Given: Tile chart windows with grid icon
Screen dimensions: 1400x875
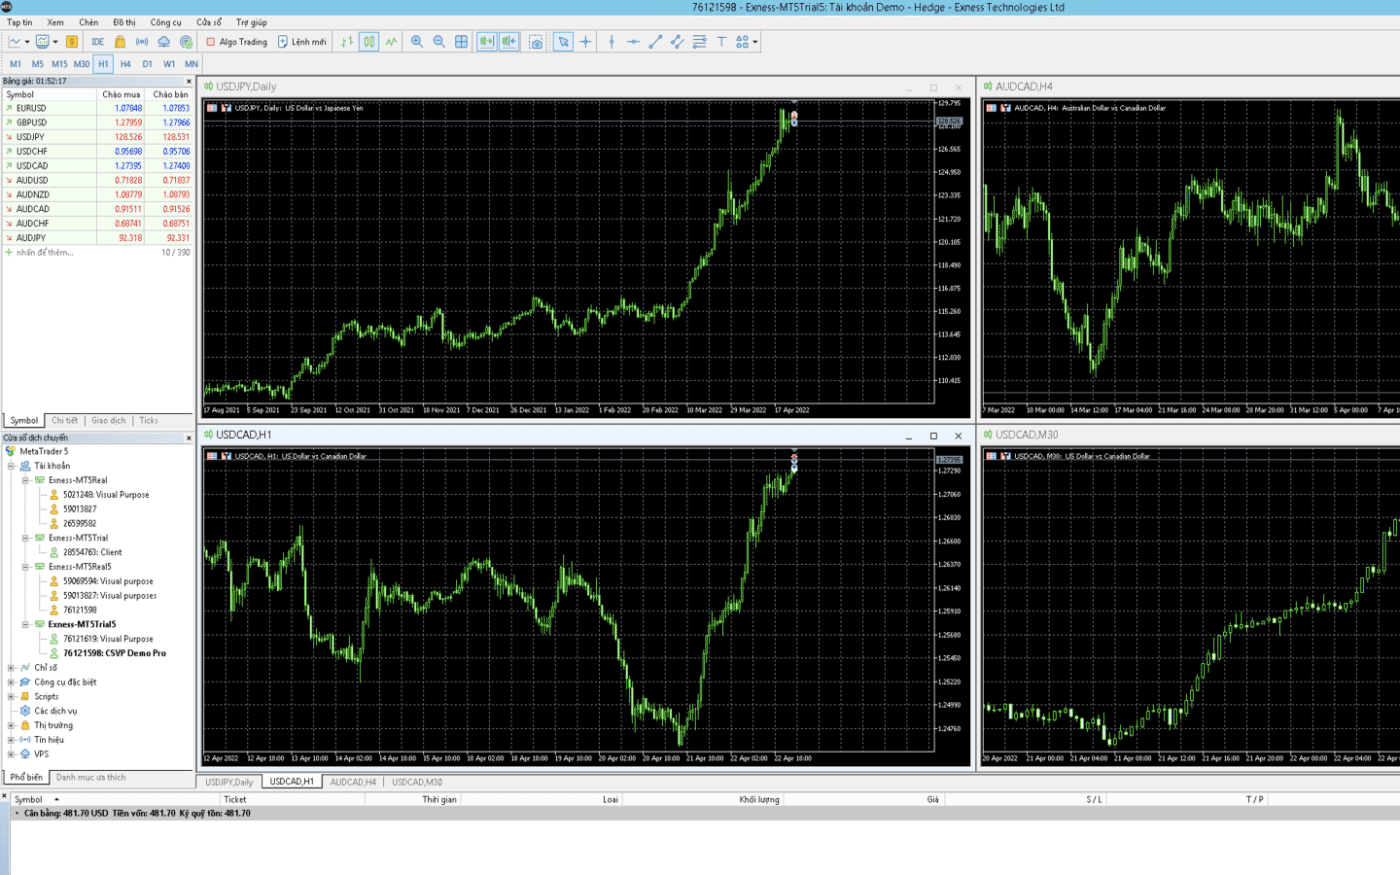Looking at the screenshot, I should click(x=461, y=42).
